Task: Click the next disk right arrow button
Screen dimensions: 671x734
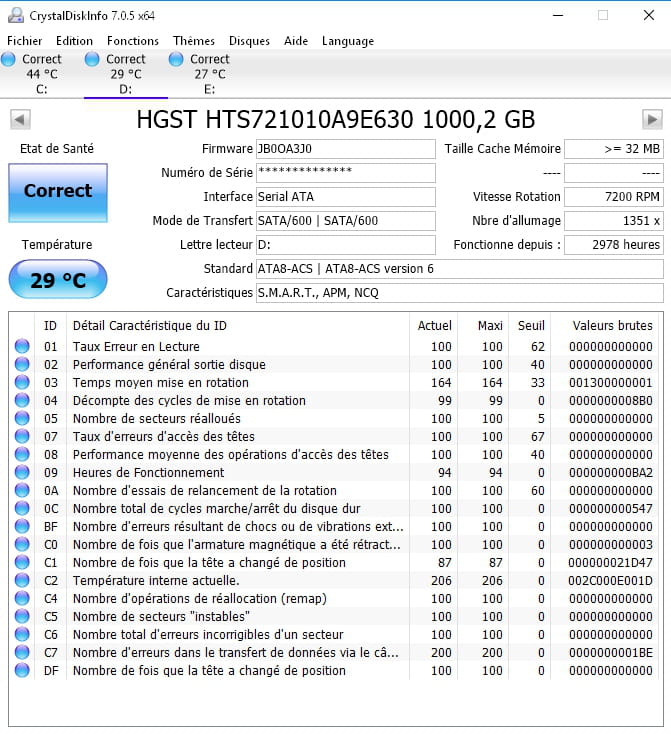Action: pyautogui.click(x=652, y=120)
